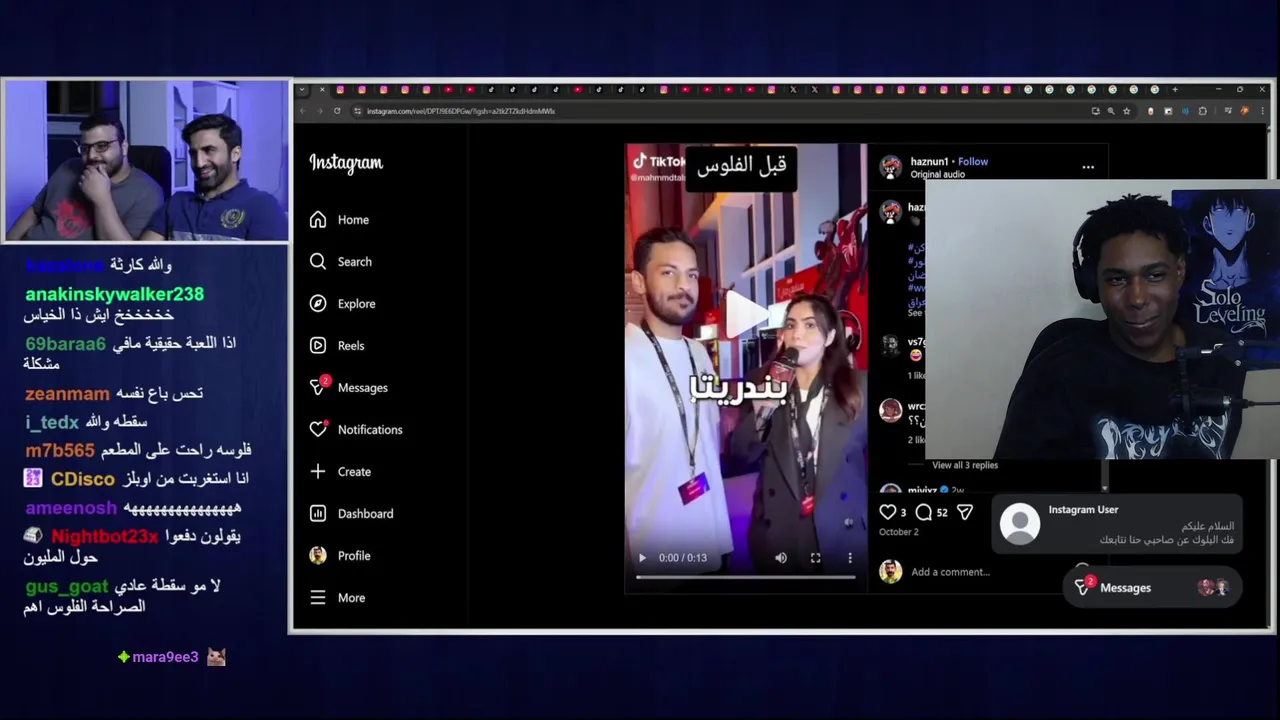Reload the page in the browser
Viewport: 1280px width, 720px height.
click(337, 111)
